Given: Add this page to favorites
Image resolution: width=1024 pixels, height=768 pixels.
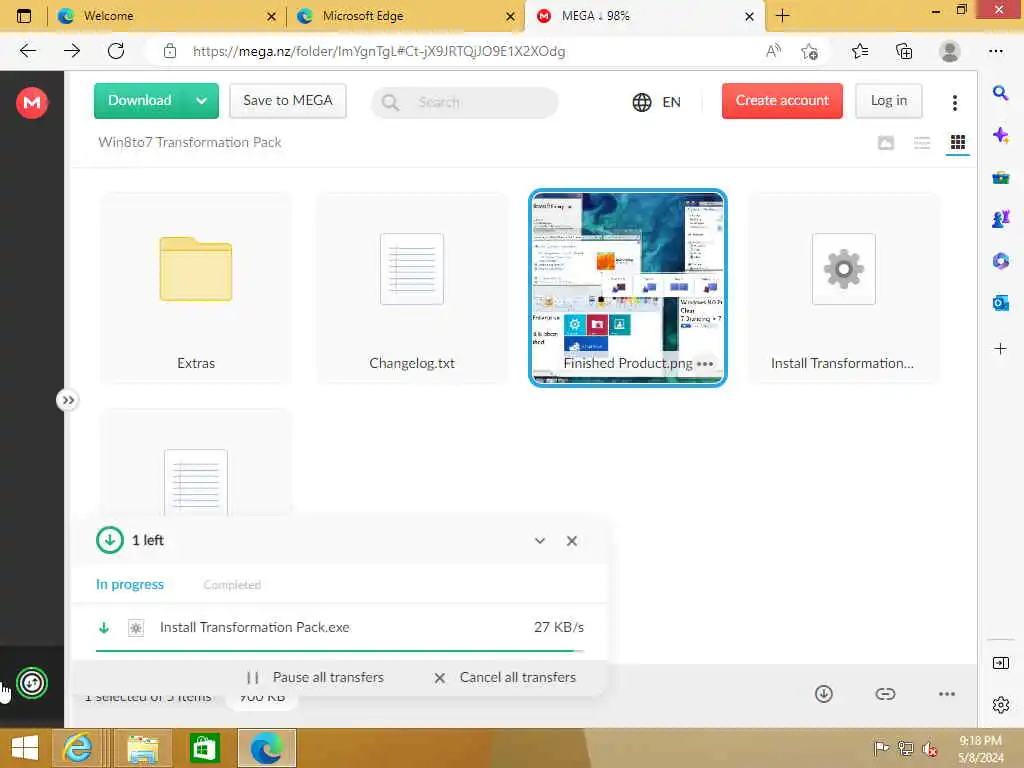Looking at the screenshot, I should (810, 52).
